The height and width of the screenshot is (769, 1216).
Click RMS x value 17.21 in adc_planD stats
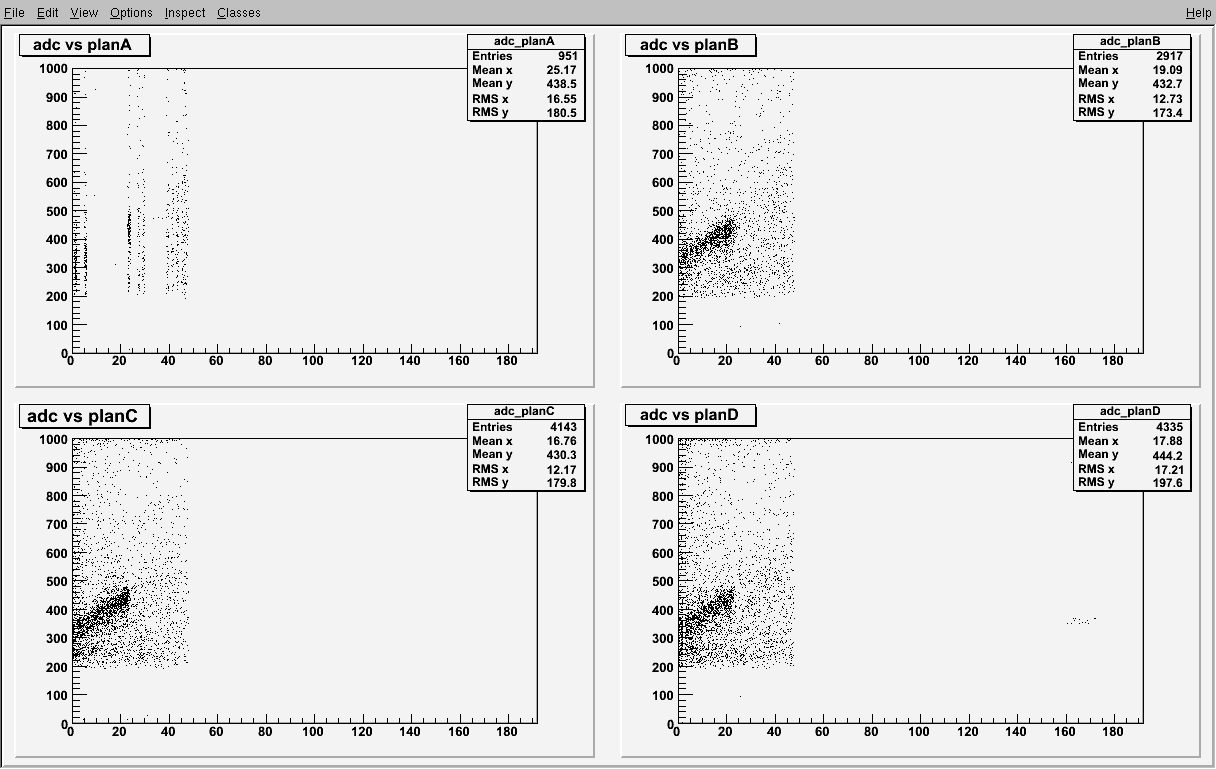(1169, 469)
